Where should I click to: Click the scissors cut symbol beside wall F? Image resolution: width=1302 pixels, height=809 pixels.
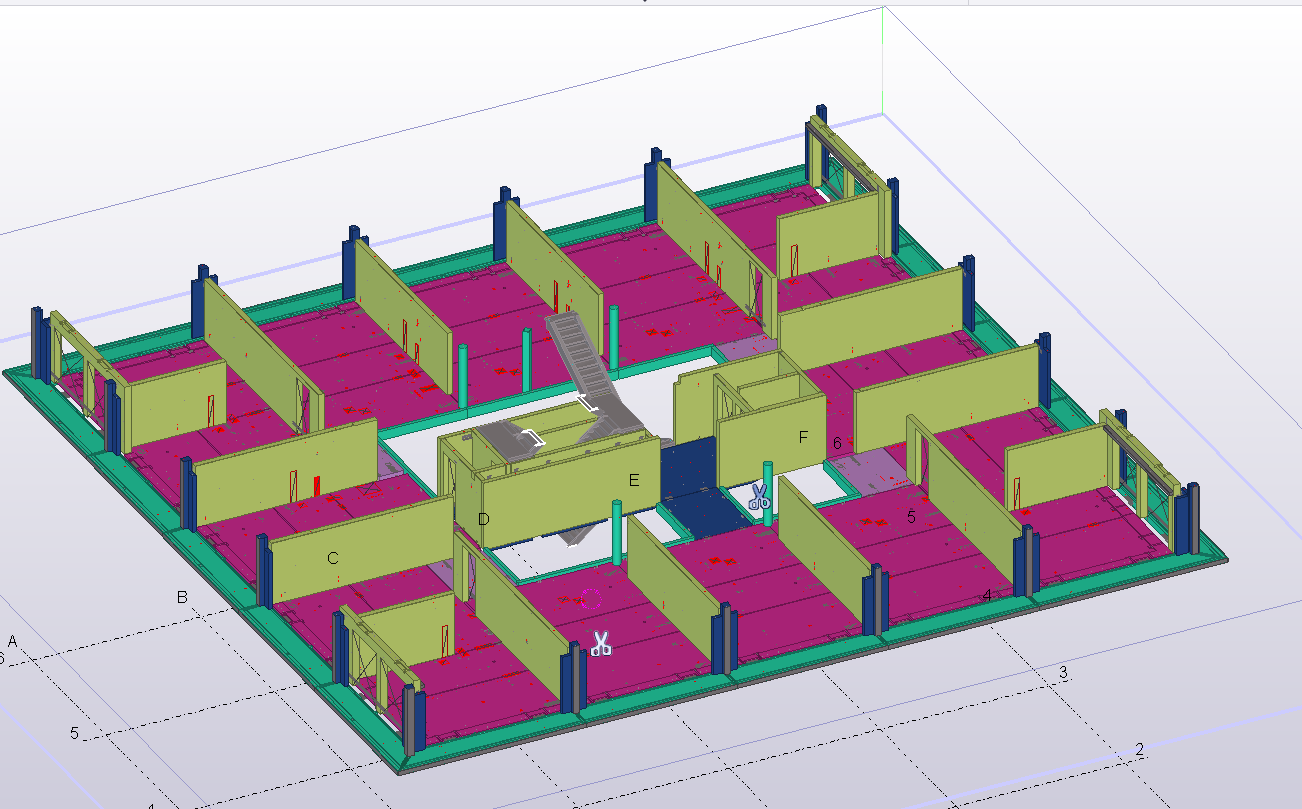759,496
